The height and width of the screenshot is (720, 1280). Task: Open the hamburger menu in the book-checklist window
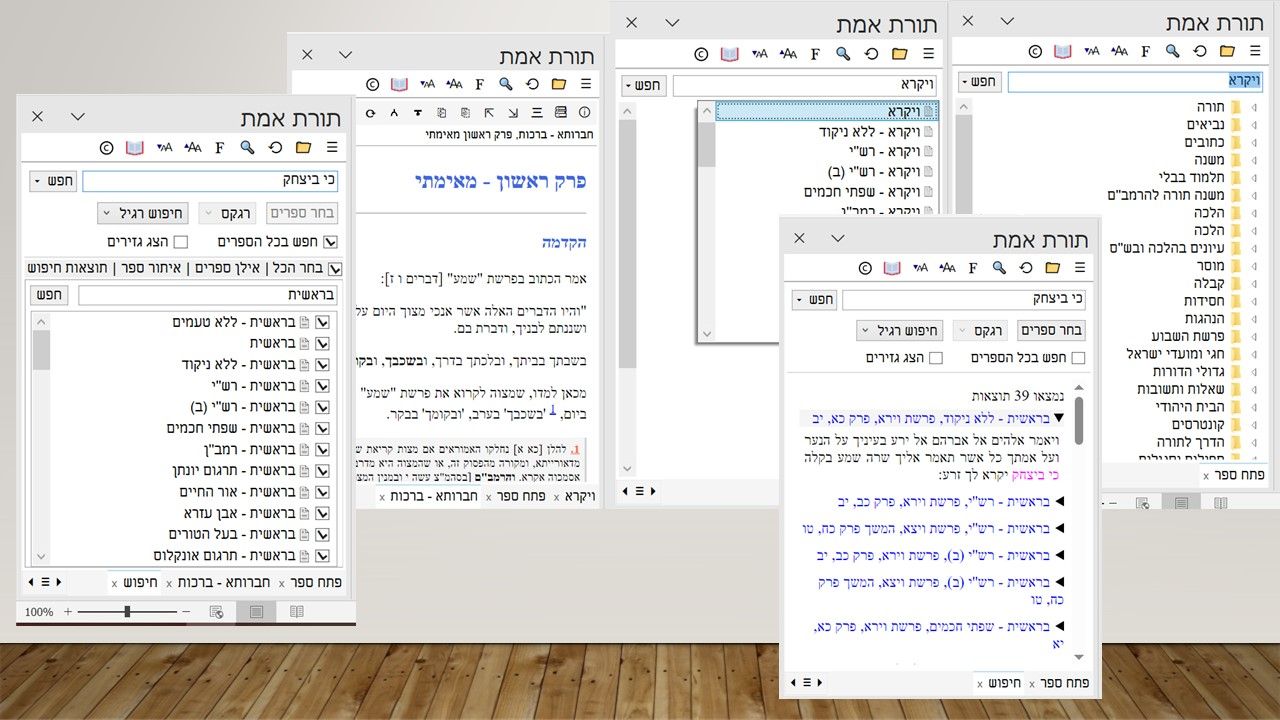333,148
